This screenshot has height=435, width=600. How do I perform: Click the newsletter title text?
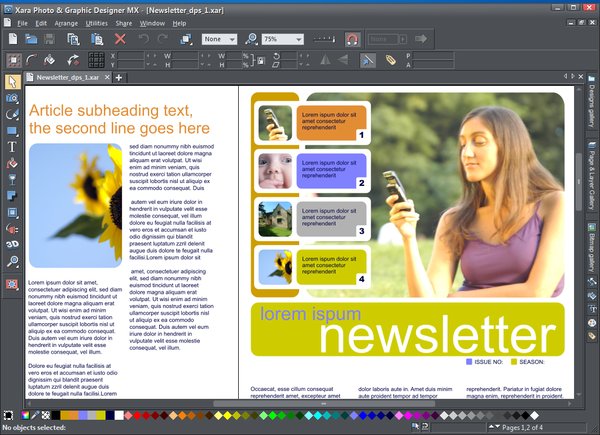(x=437, y=334)
